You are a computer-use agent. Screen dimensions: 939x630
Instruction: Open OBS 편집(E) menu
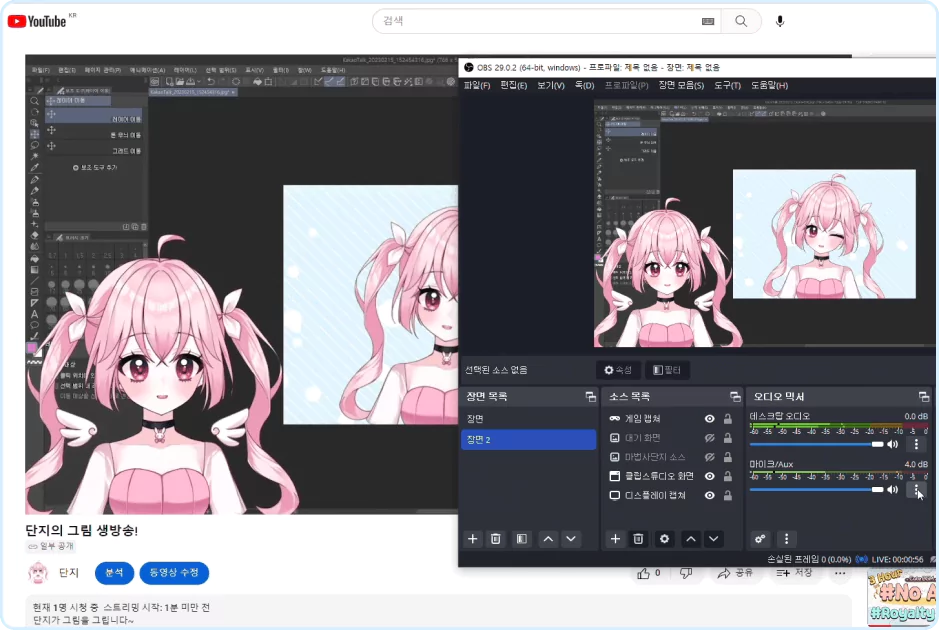tap(514, 86)
